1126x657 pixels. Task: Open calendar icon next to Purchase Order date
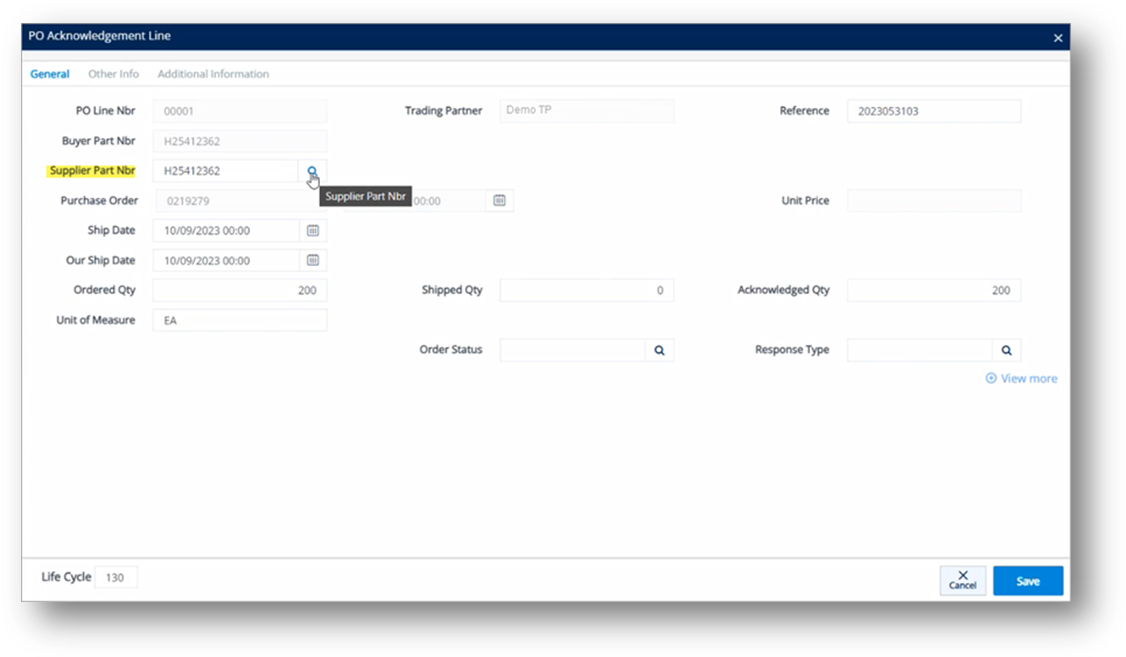point(499,200)
